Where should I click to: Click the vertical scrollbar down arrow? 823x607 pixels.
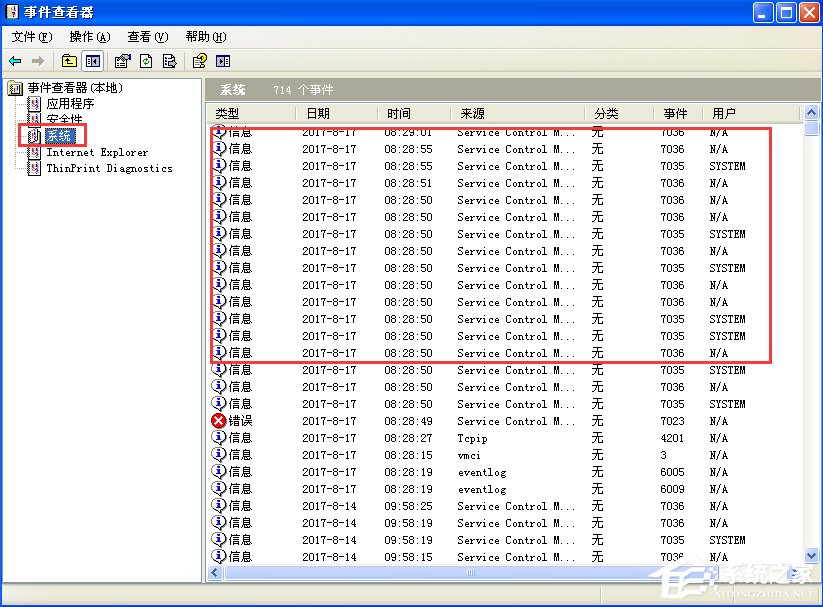(812, 556)
